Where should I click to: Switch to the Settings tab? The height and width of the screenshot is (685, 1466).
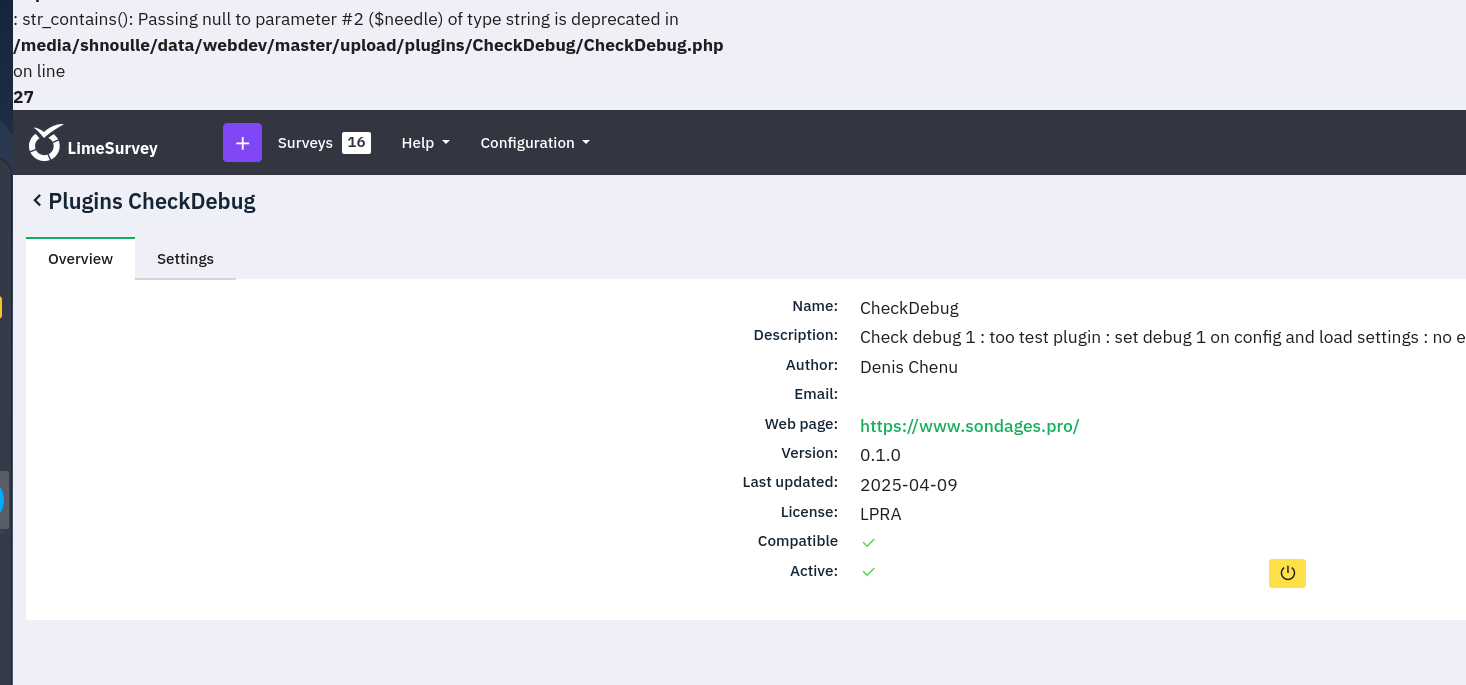coord(185,259)
